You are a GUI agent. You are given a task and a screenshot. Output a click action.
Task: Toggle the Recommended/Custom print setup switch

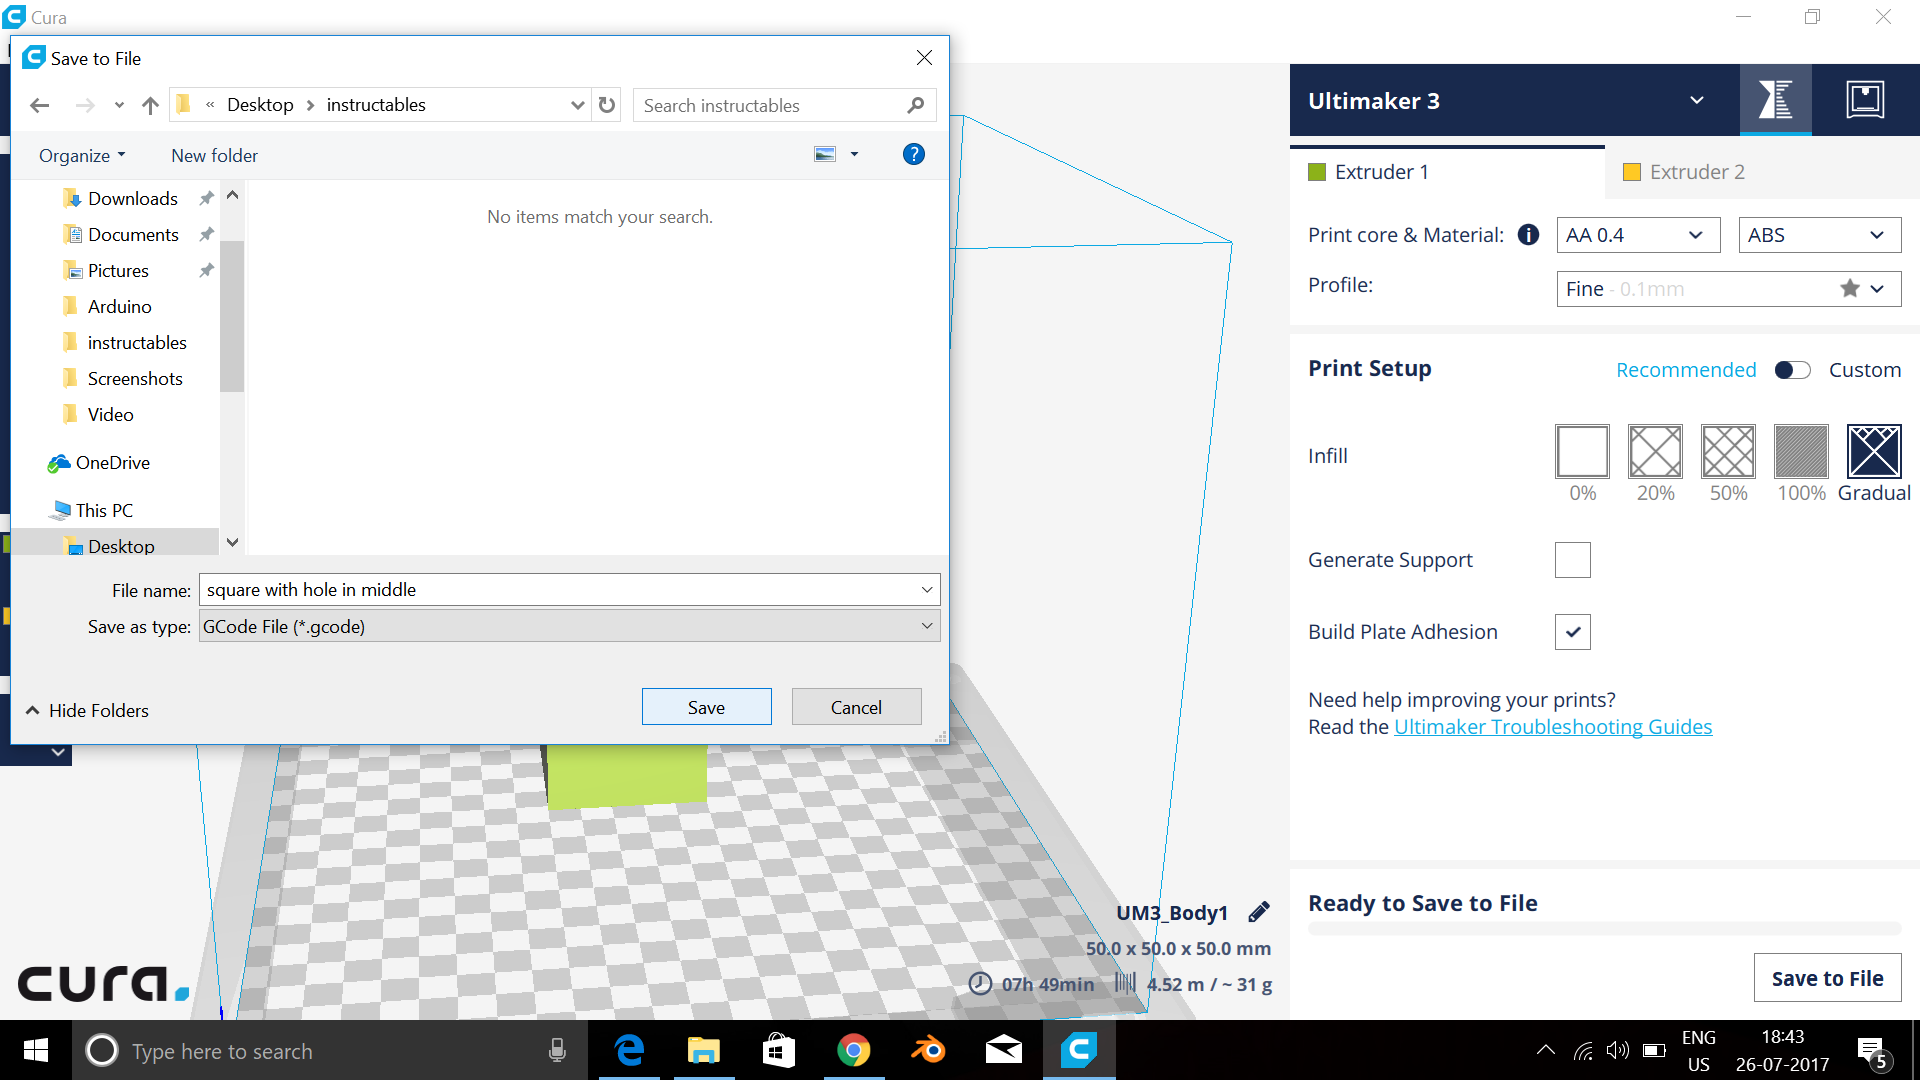coord(1792,370)
